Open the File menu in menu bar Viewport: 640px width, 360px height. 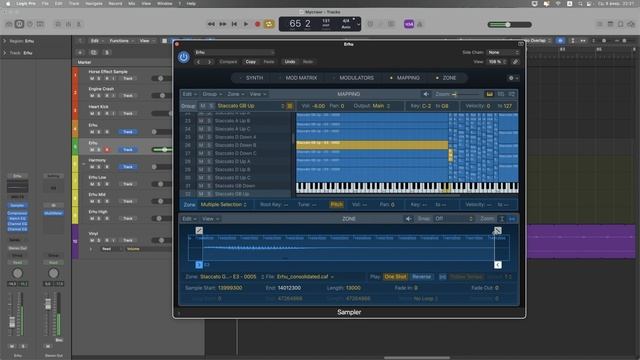click(x=45, y=3)
